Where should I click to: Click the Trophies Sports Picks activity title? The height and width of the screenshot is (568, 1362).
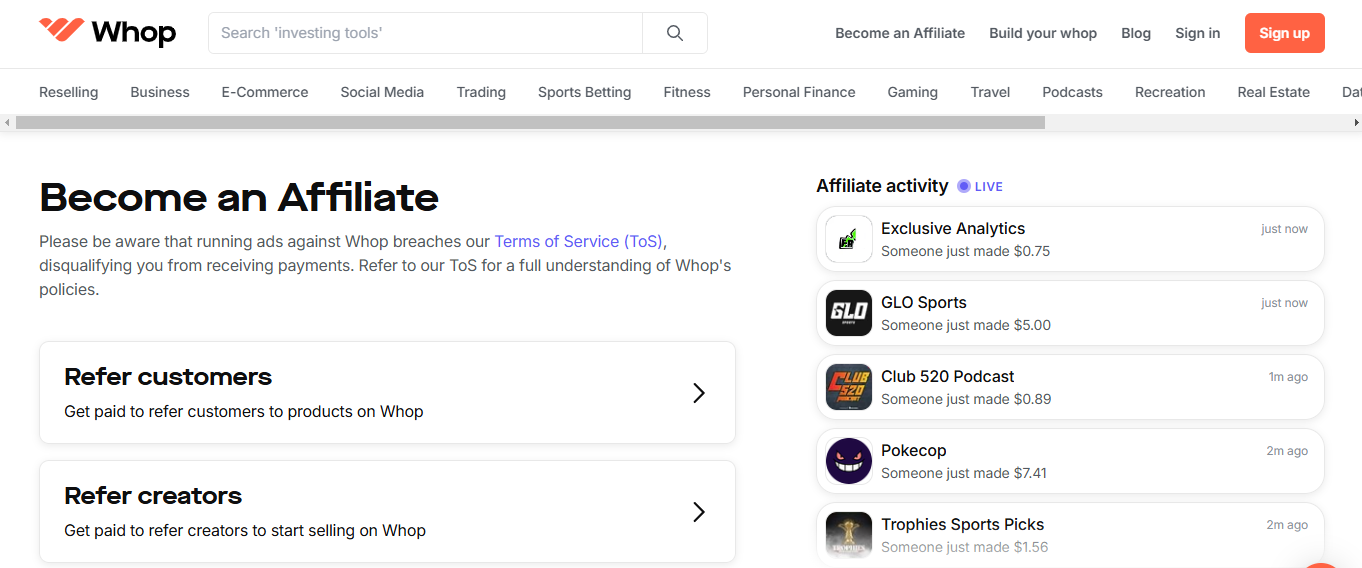pyautogui.click(x=963, y=524)
